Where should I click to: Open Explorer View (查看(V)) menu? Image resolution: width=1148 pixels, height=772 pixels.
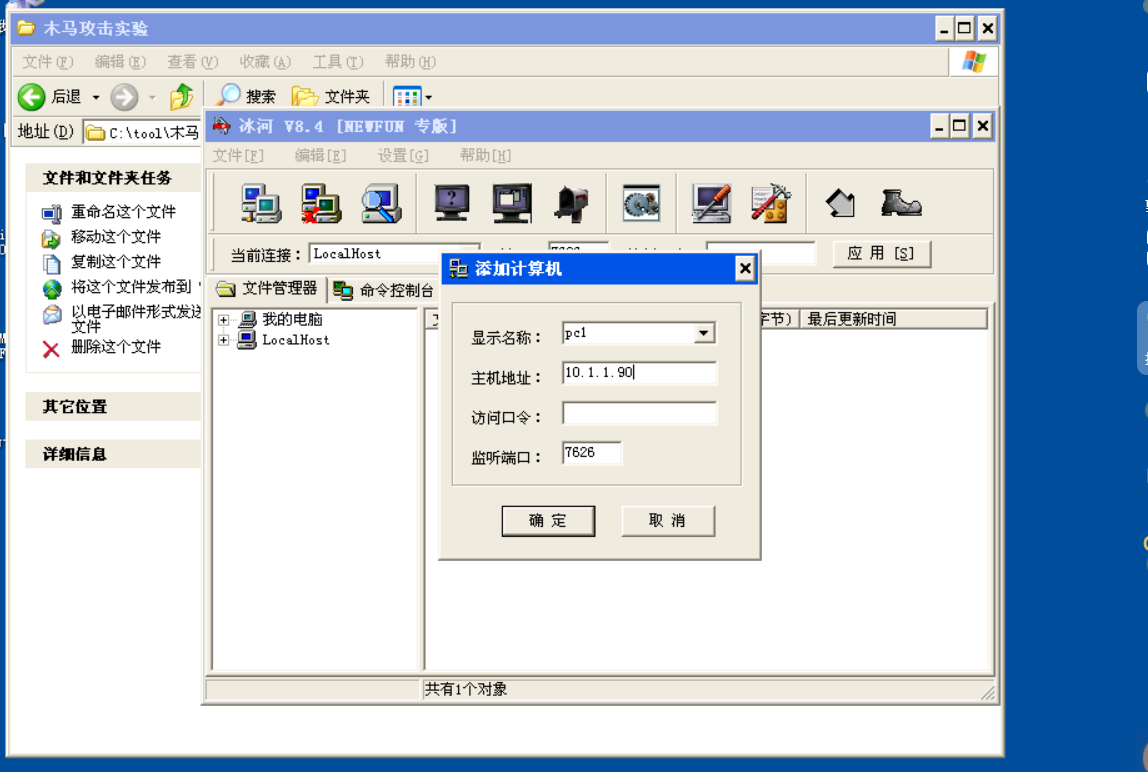[193, 62]
